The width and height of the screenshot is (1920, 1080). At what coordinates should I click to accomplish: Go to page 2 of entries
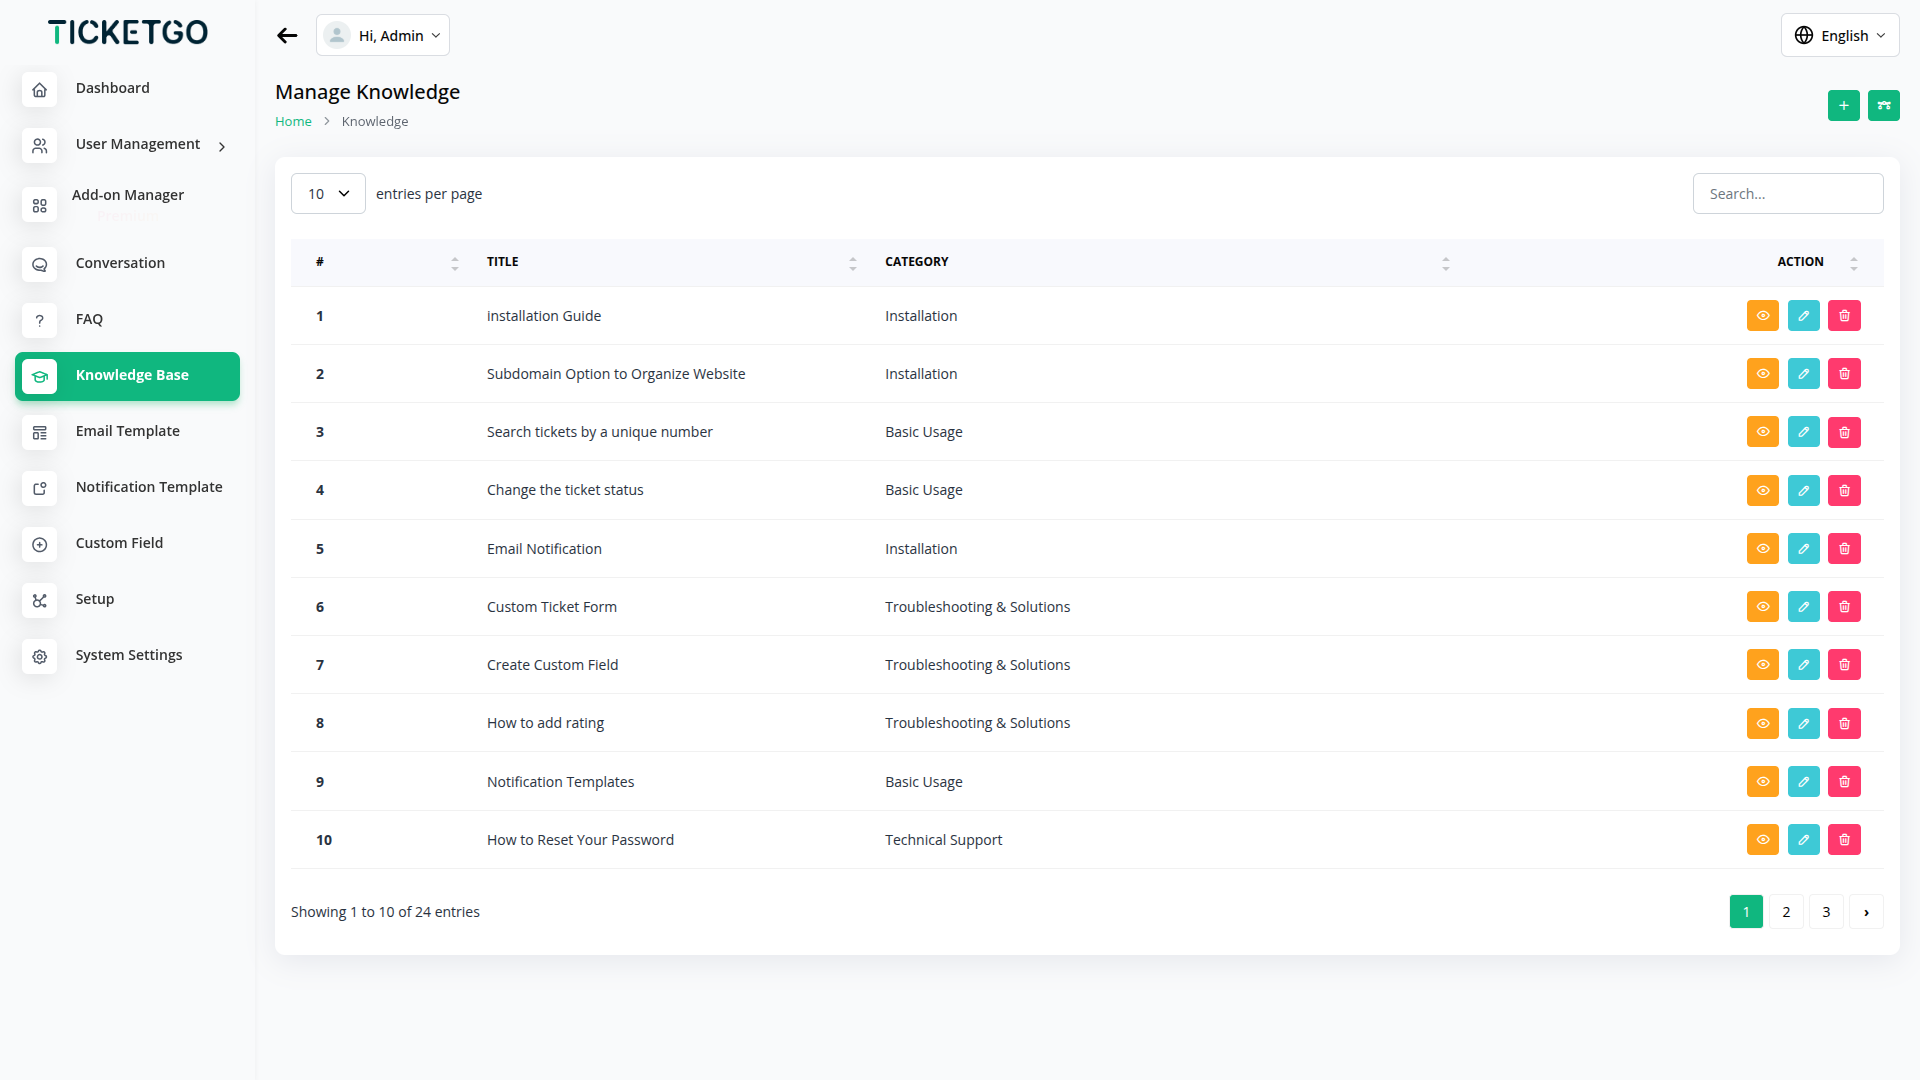click(1786, 912)
